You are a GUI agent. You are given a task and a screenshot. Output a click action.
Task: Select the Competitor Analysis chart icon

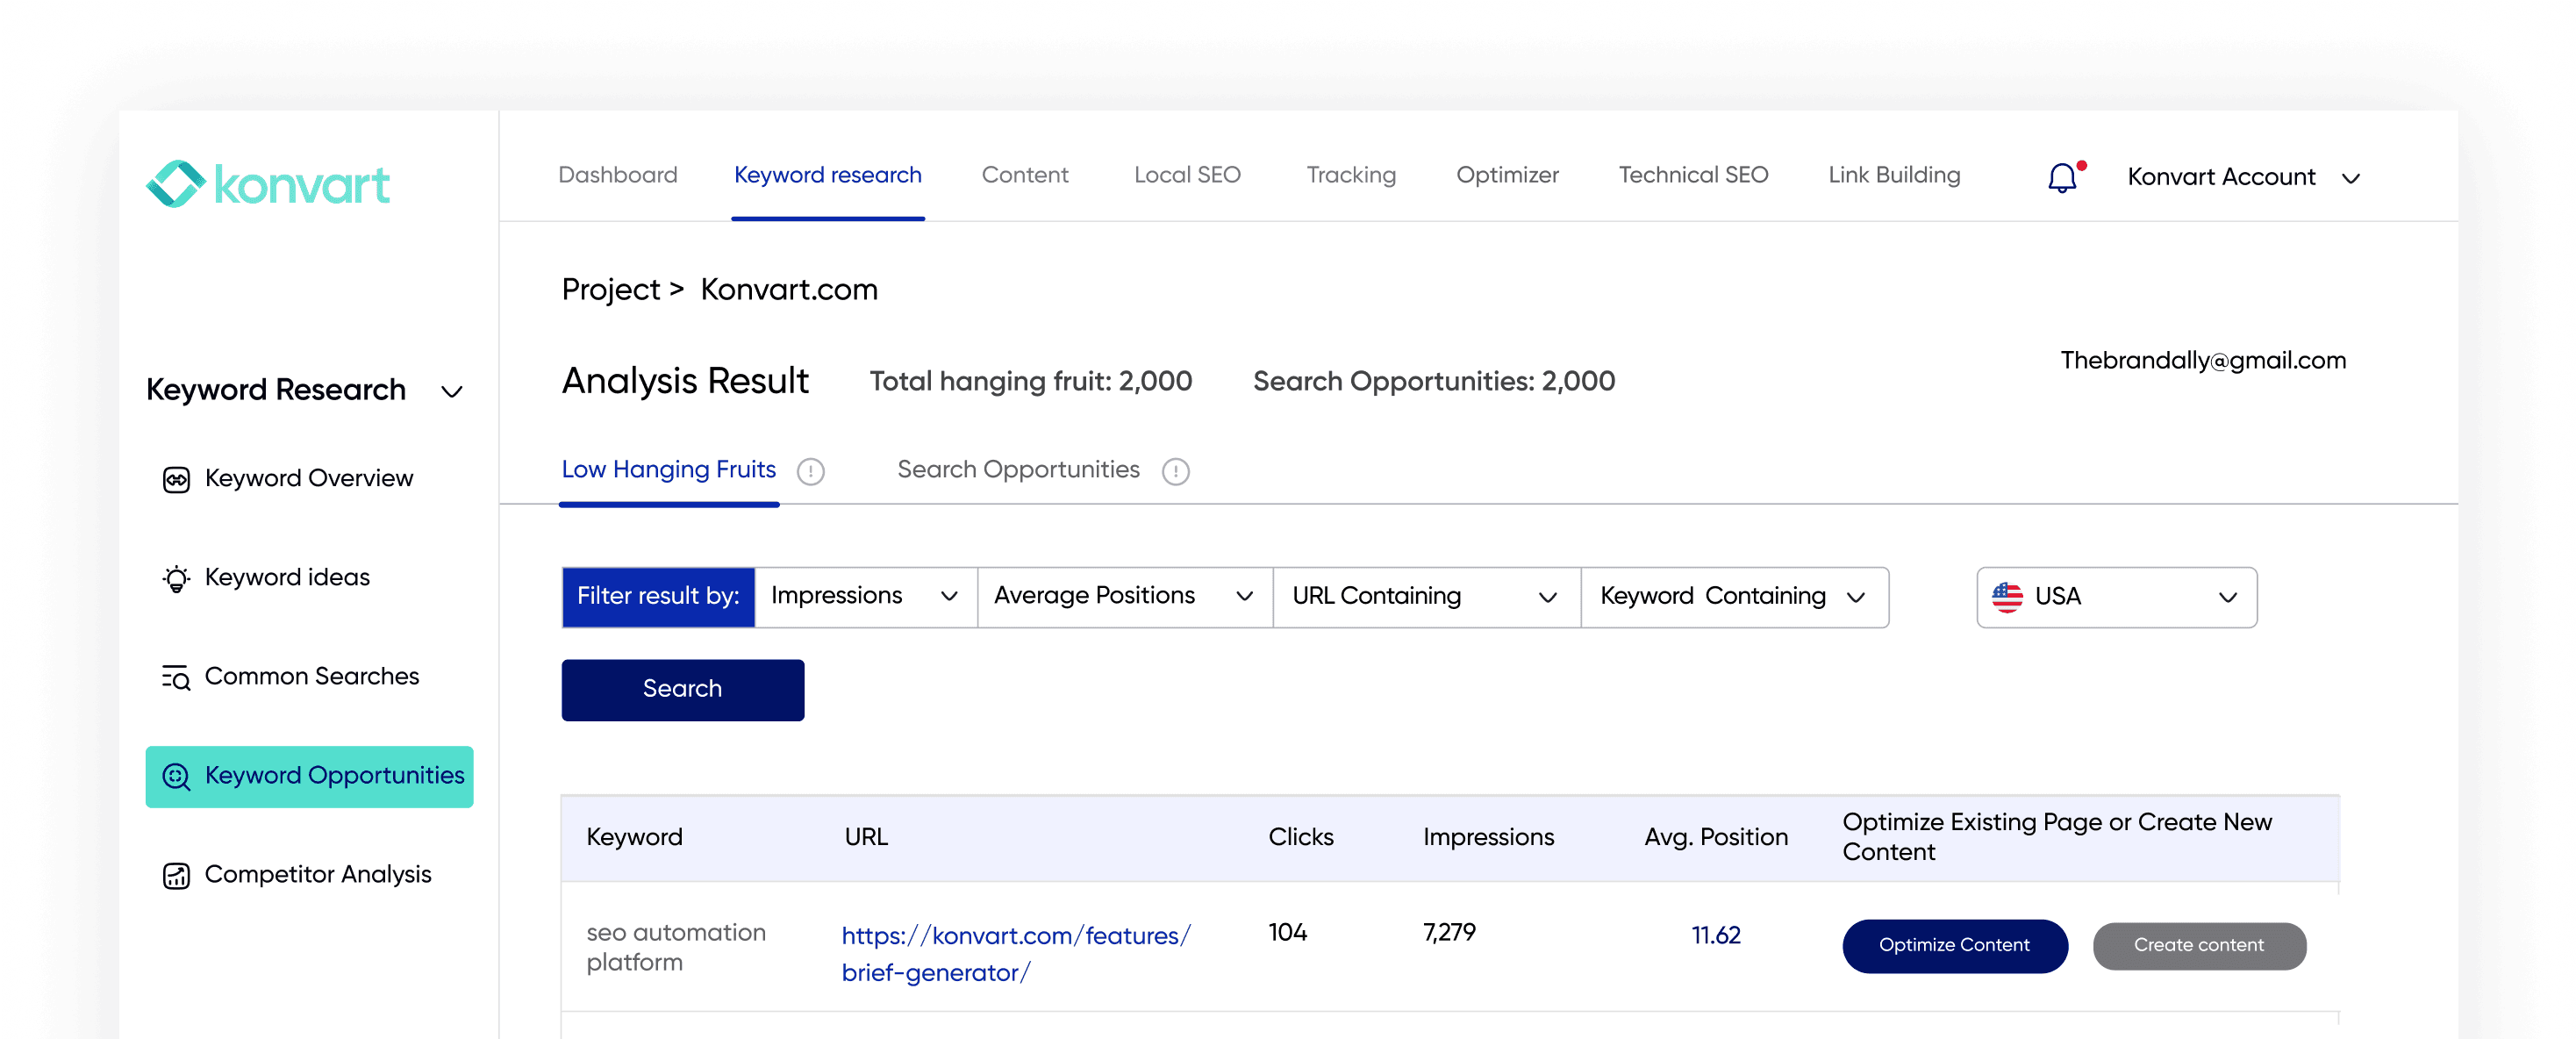176,875
